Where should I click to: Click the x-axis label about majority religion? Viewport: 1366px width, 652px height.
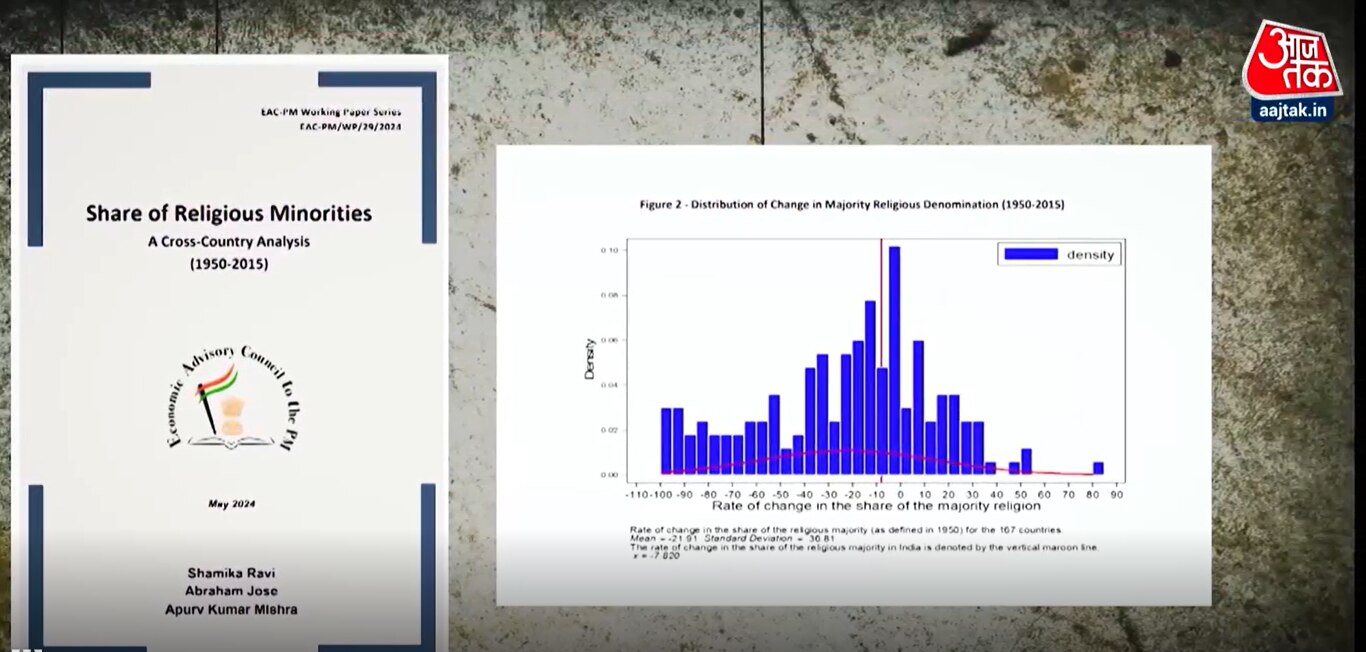876,507
